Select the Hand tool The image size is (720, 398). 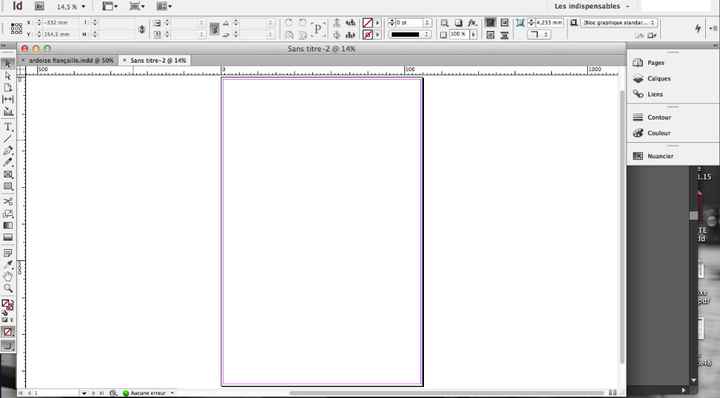[x=8, y=276]
